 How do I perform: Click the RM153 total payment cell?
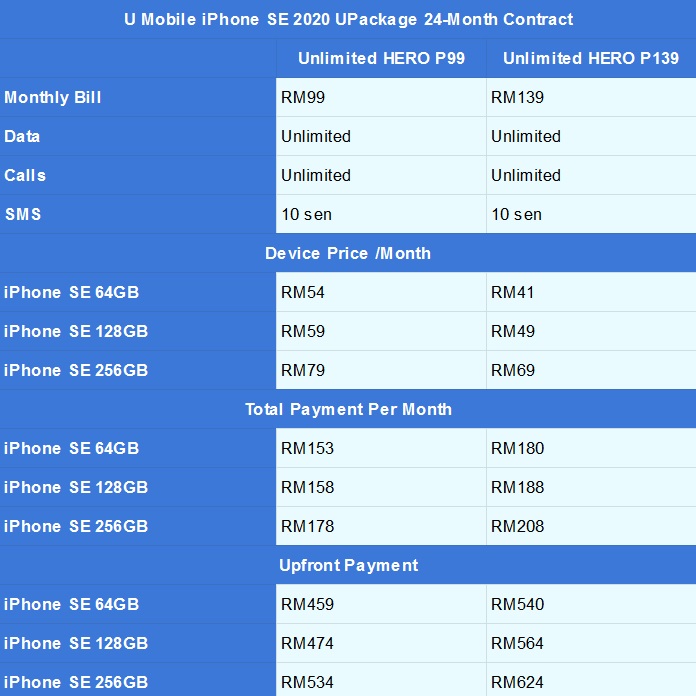click(308, 448)
